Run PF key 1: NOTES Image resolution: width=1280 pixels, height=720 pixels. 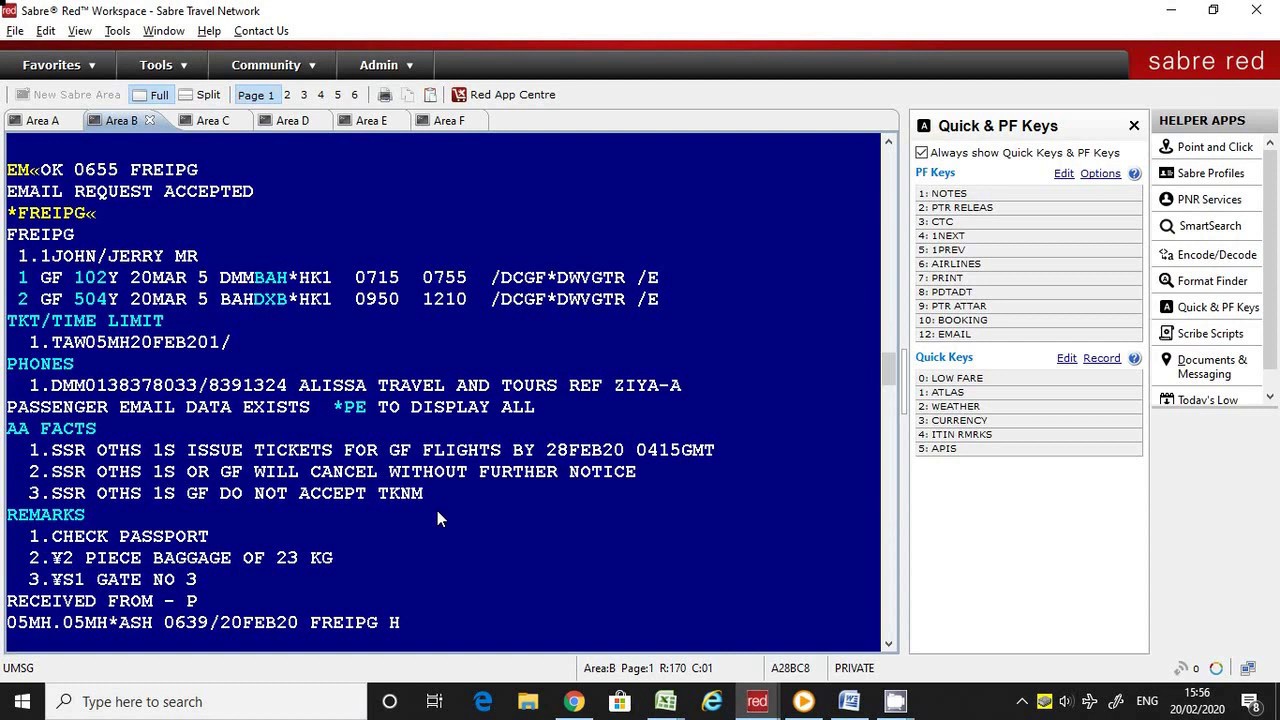click(1029, 194)
